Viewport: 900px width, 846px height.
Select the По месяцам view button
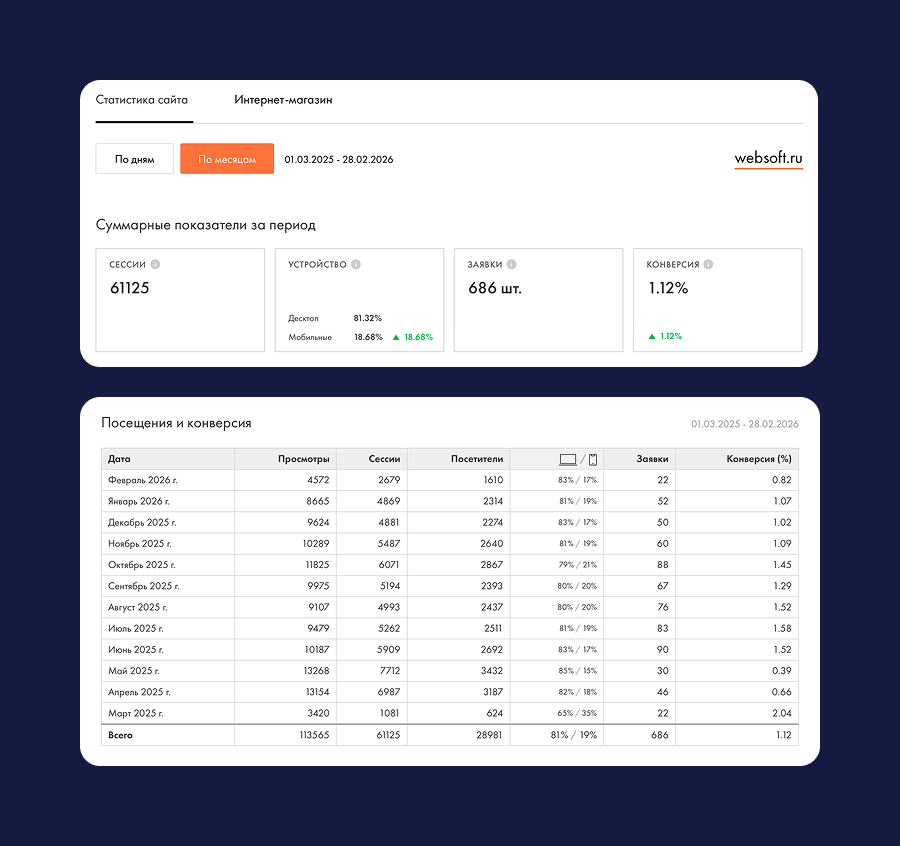pyautogui.click(x=227, y=159)
